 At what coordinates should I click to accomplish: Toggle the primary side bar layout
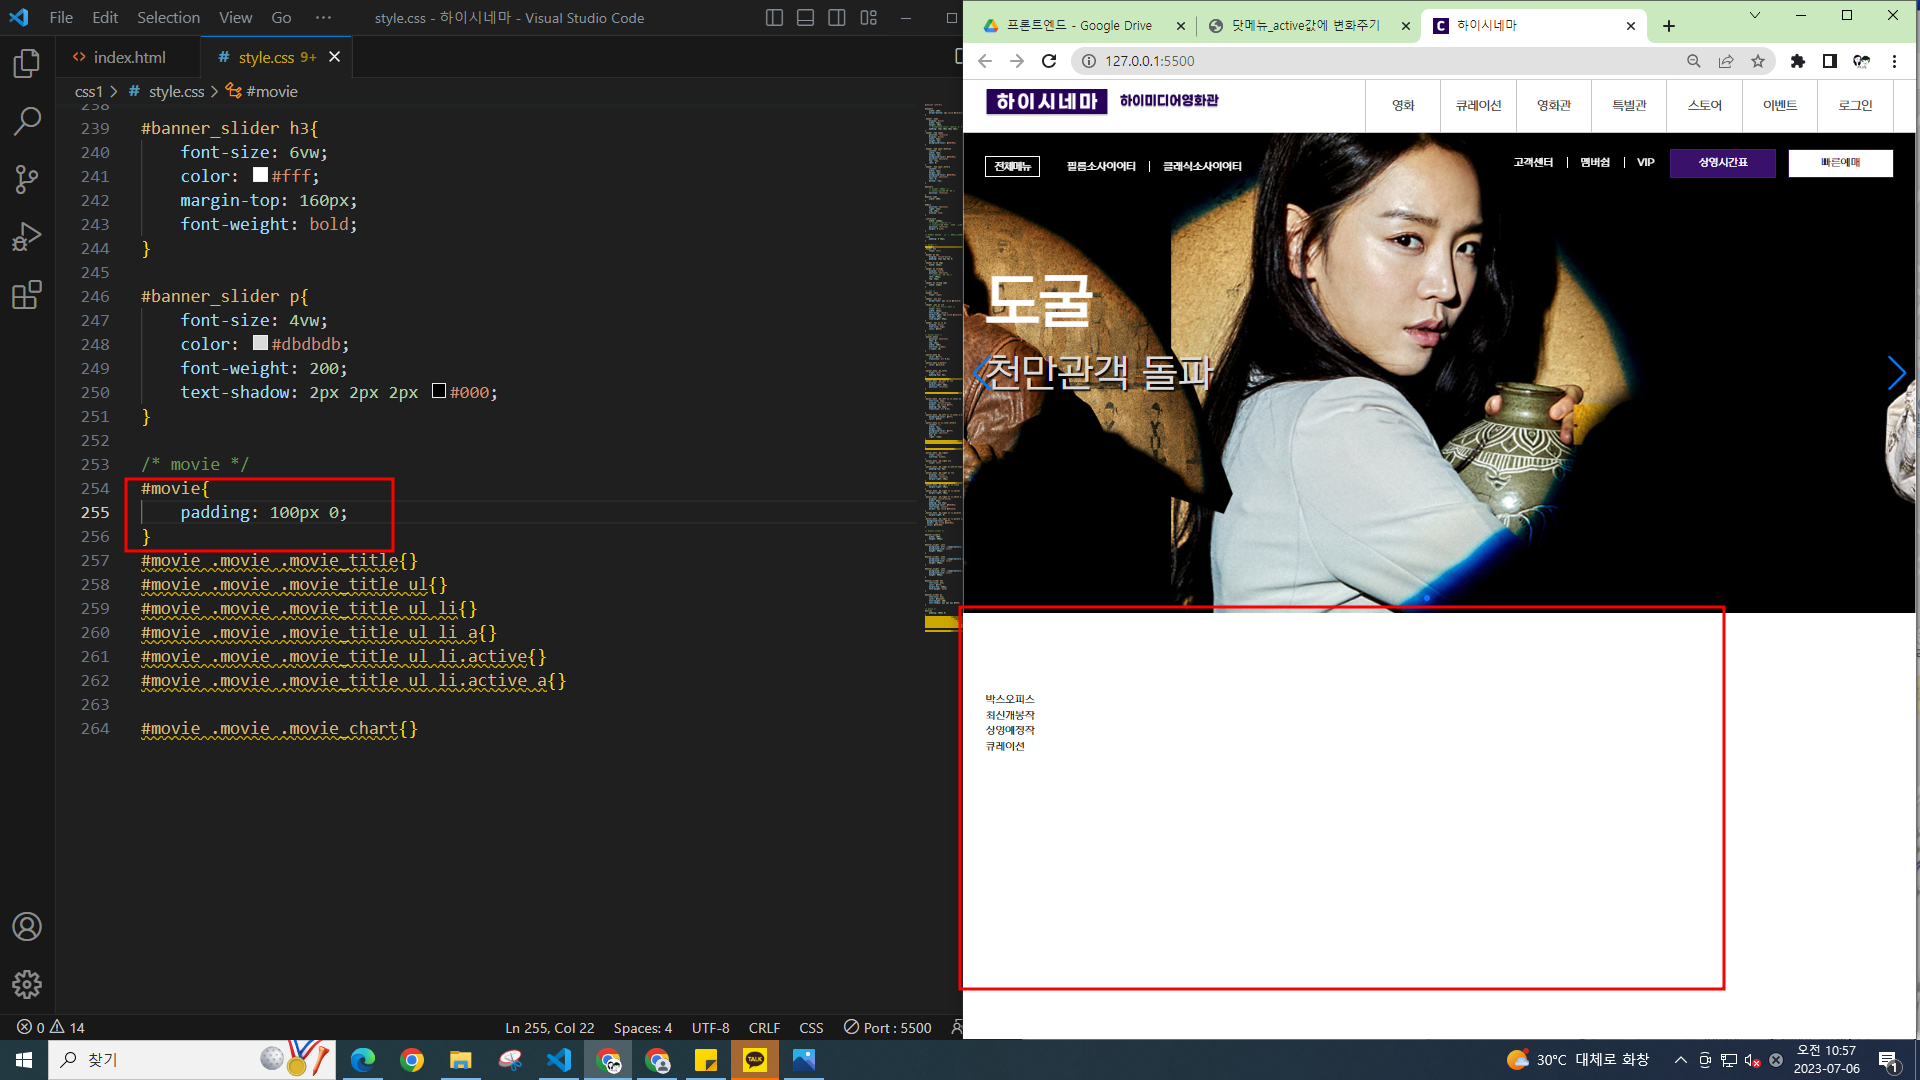tap(774, 18)
